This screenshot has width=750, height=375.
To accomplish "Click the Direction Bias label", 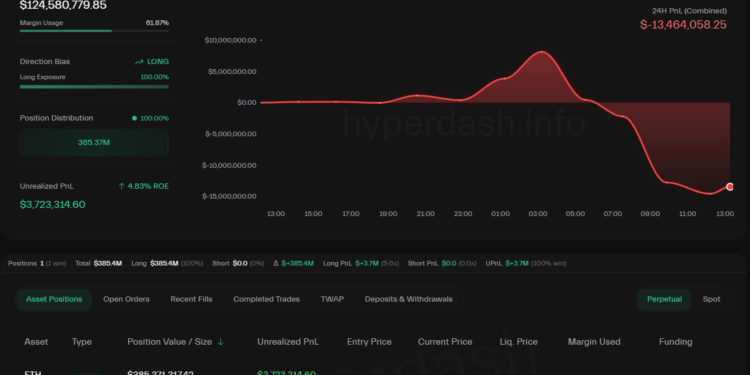I will click(45, 62).
